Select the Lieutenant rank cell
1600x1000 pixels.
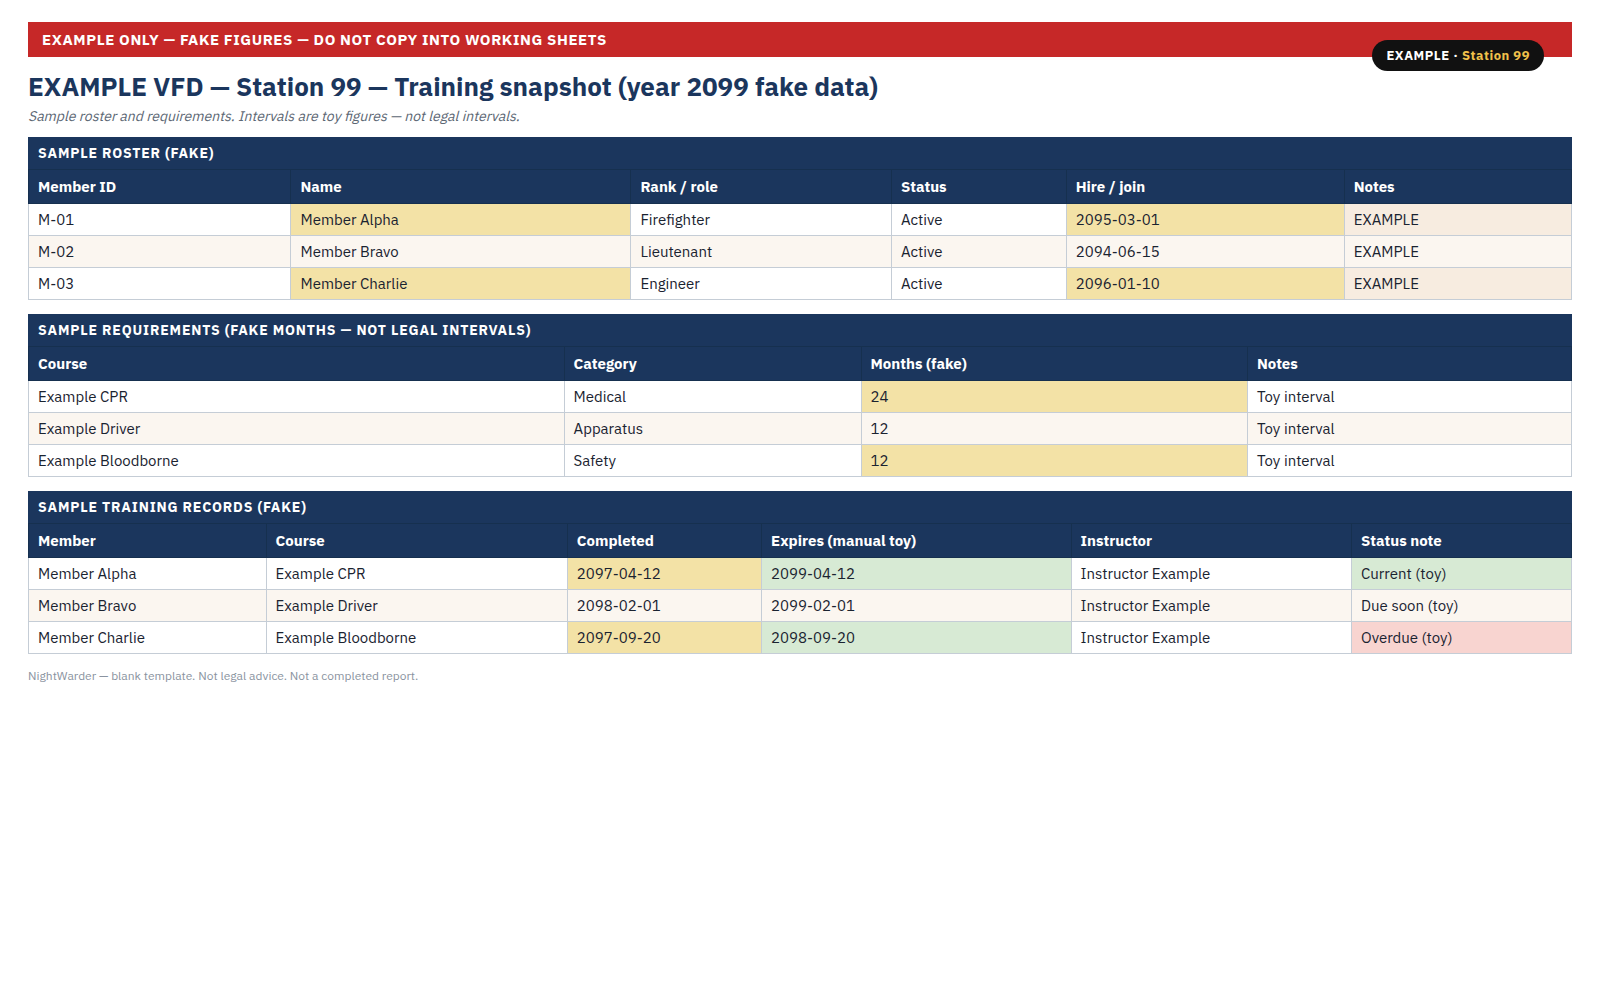761,252
